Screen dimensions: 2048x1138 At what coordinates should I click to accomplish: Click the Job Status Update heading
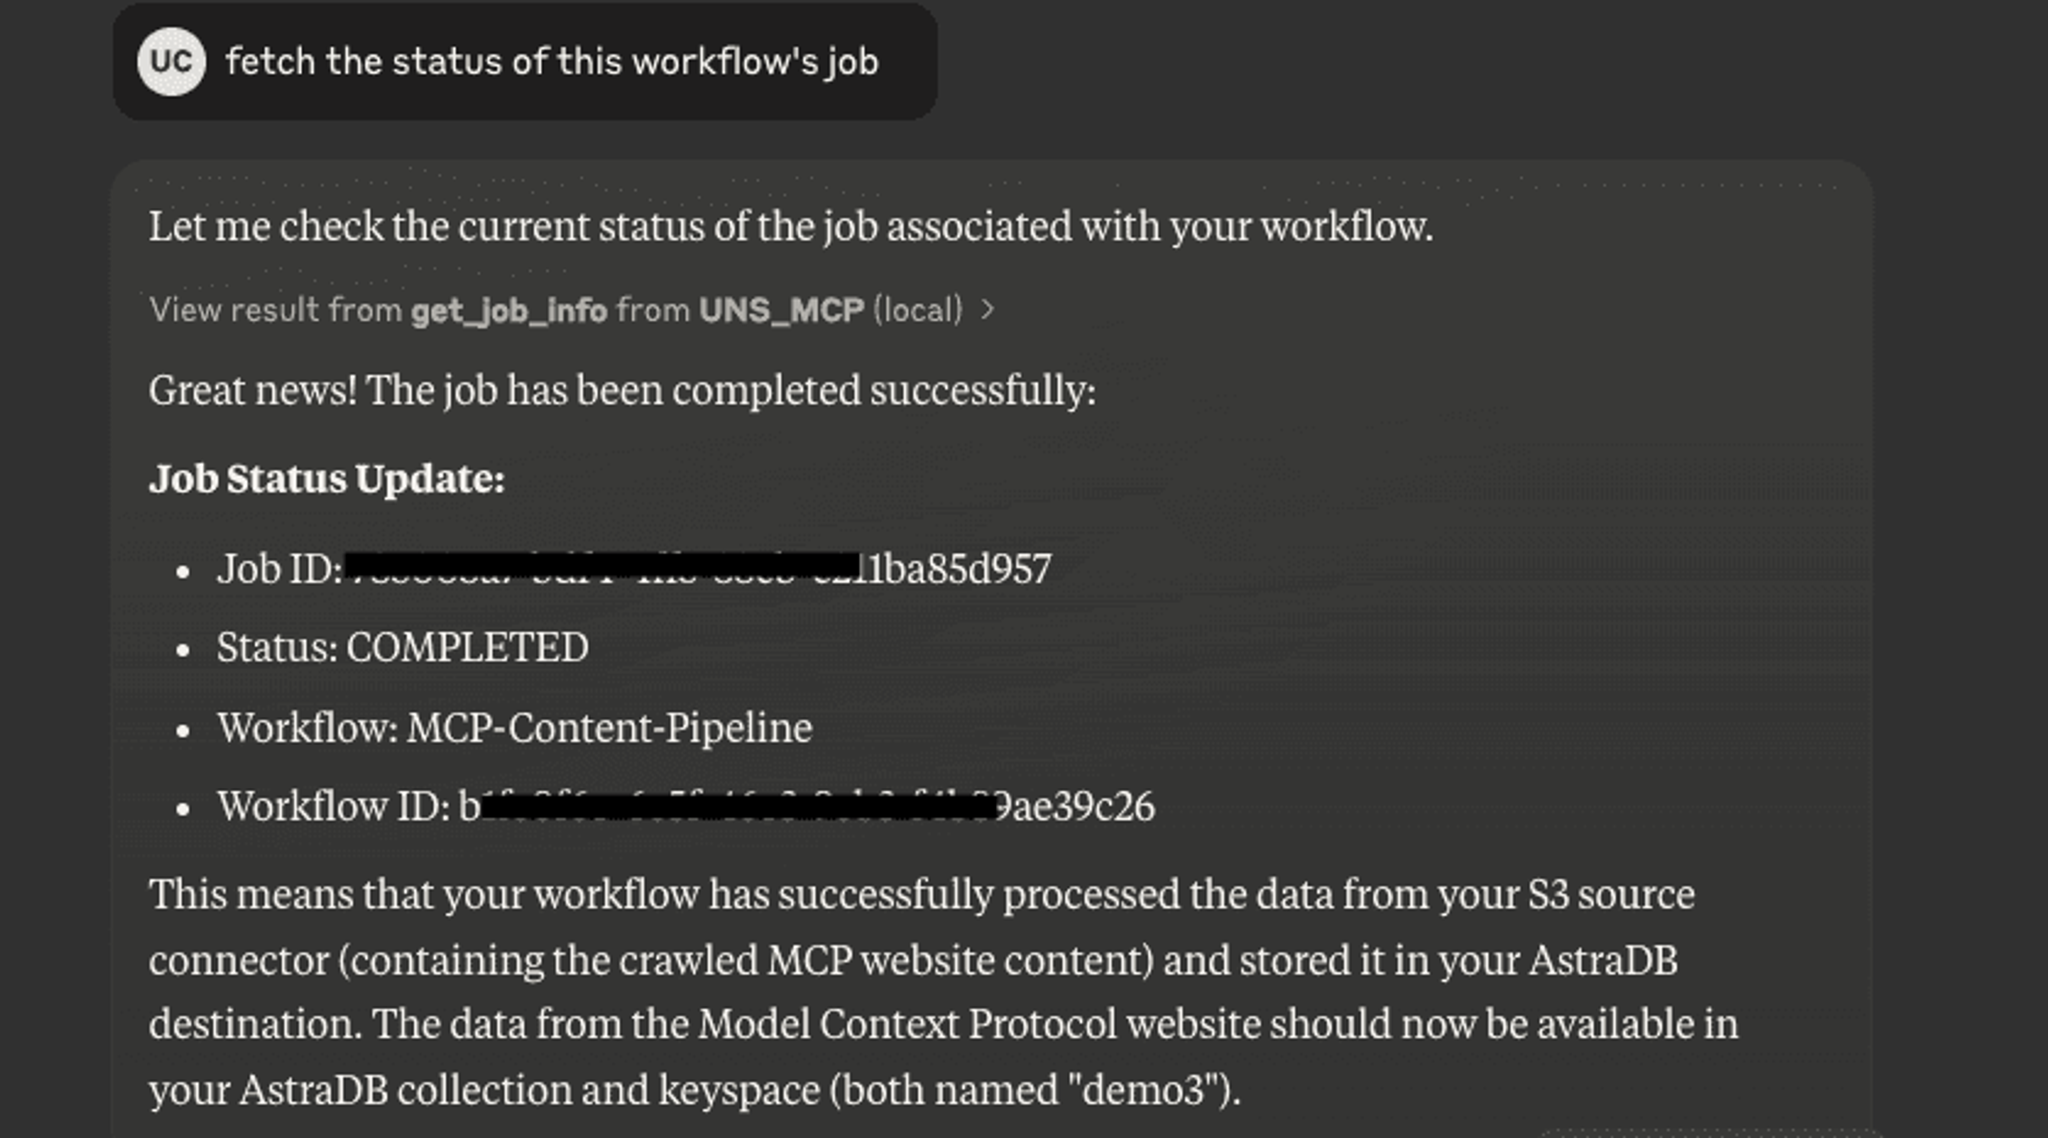coord(327,478)
